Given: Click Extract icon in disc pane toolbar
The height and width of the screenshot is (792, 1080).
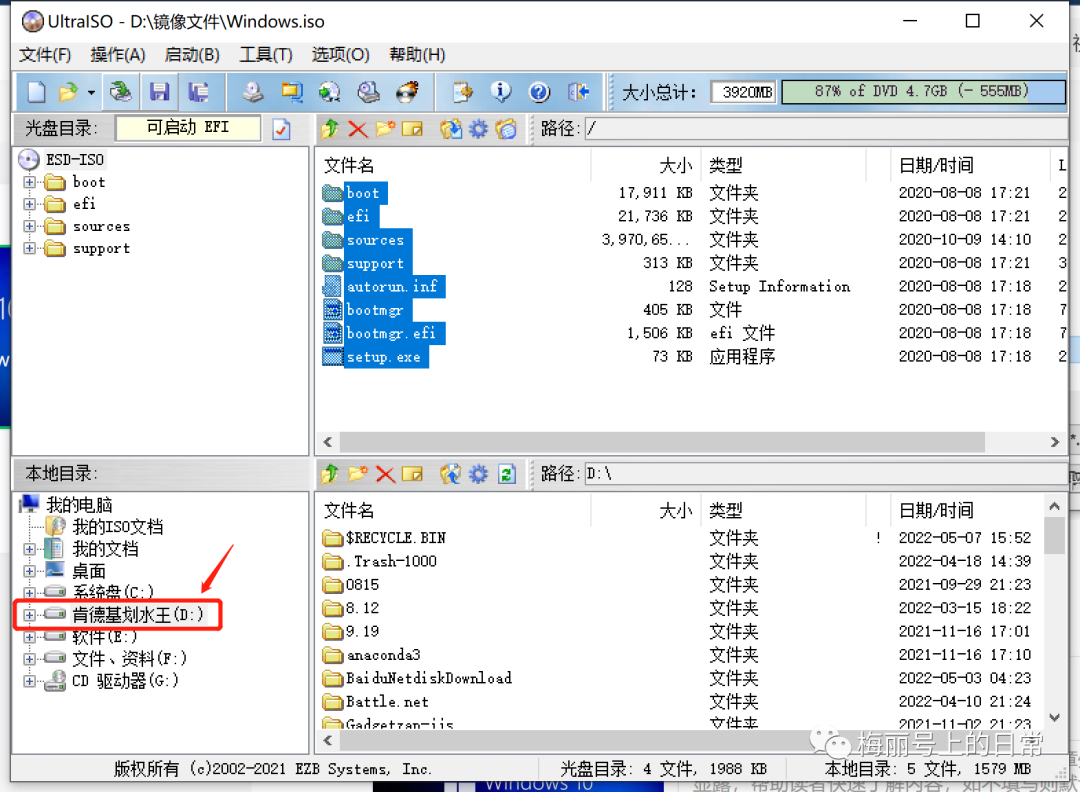Looking at the screenshot, I should (x=451, y=129).
